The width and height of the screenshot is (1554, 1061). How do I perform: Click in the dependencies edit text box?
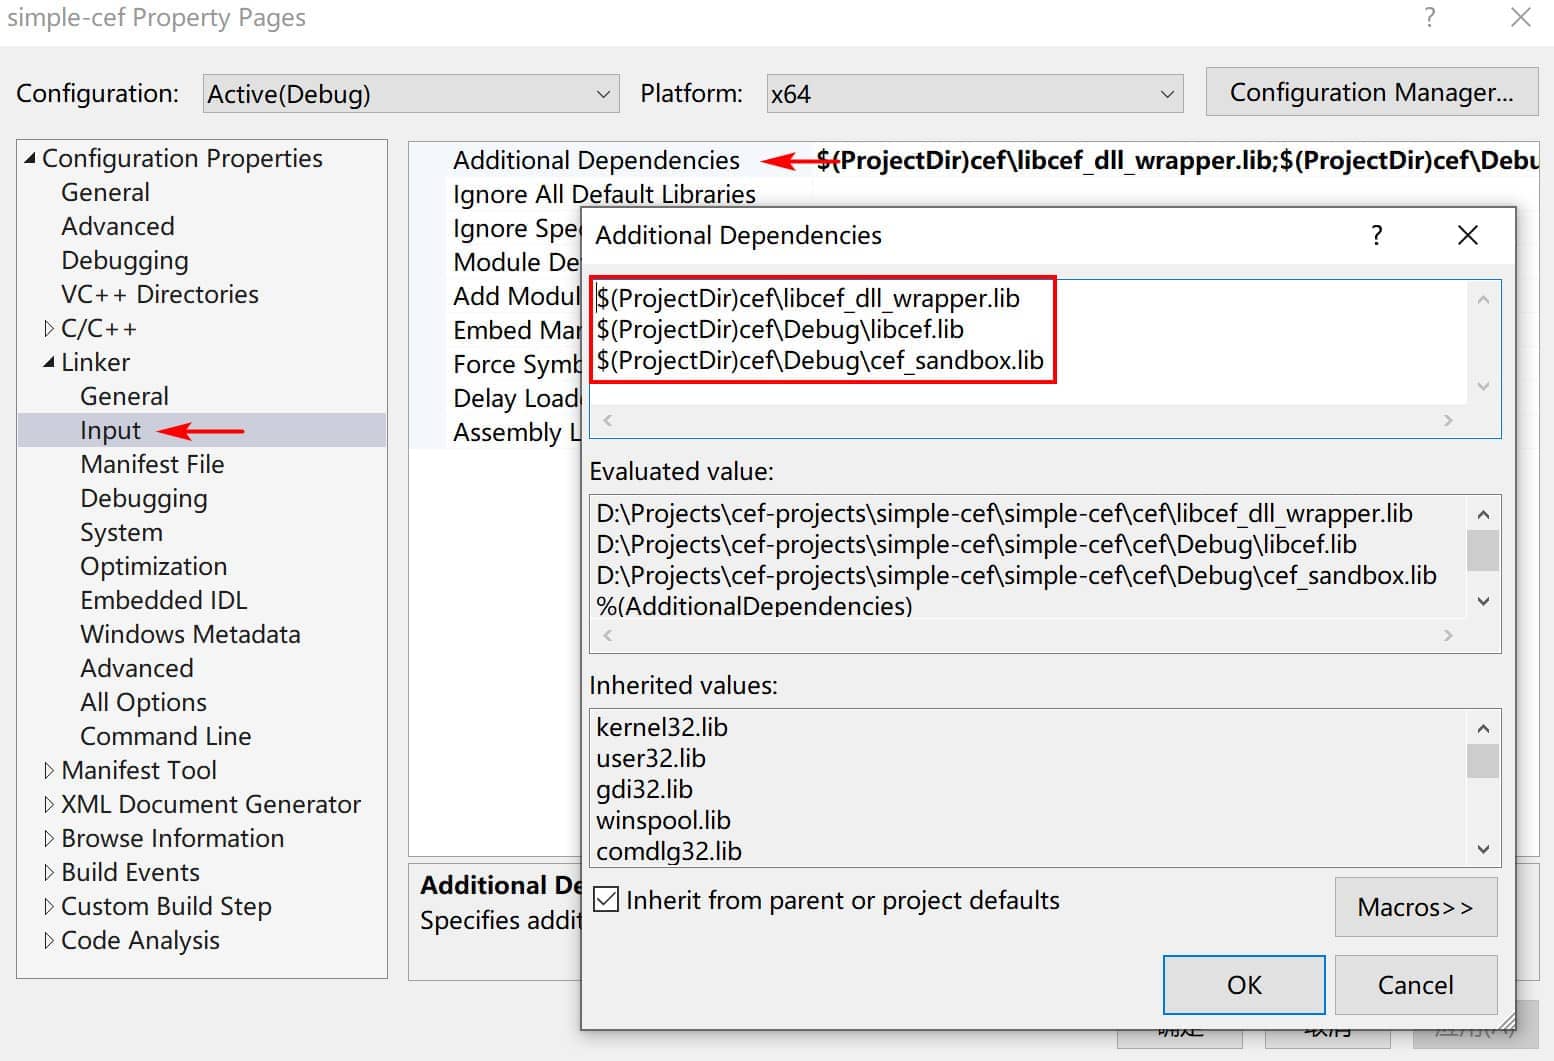(1028, 342)
